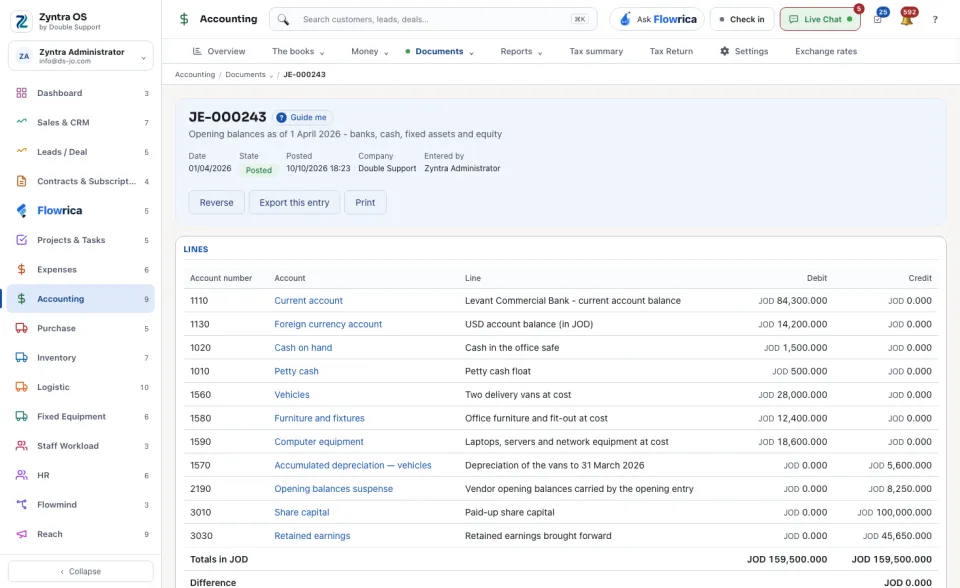
Task: Click the Contracts & Subscriptions document icon
Action: (x=21, y=181)
